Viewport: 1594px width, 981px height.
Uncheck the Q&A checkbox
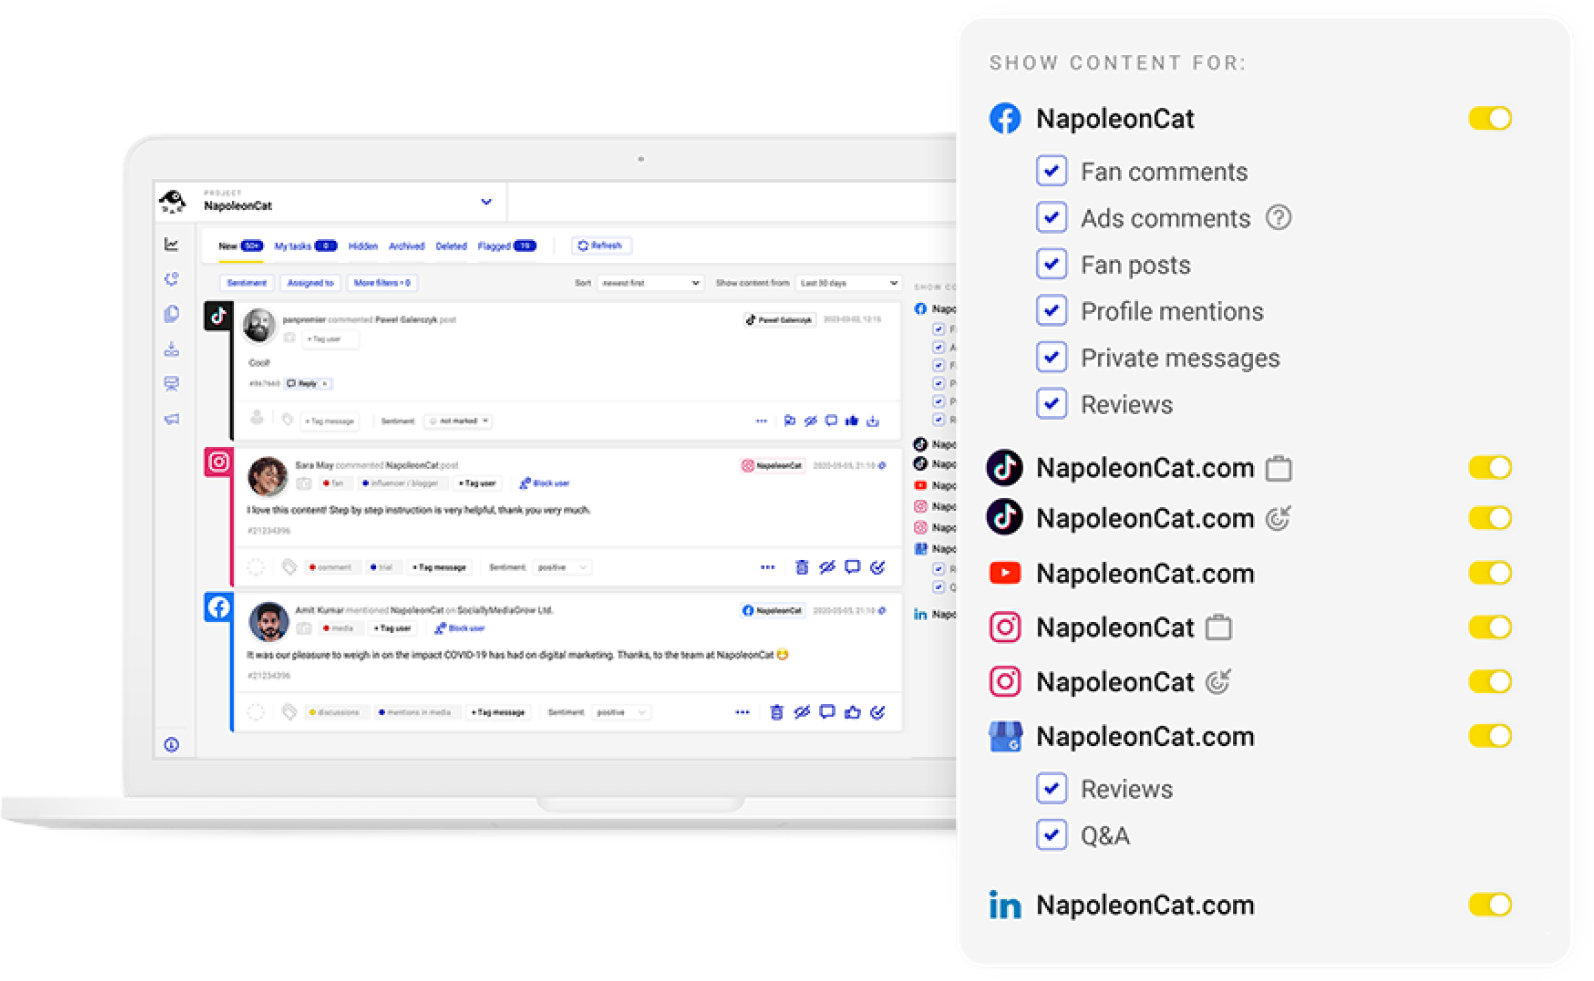1051,835
